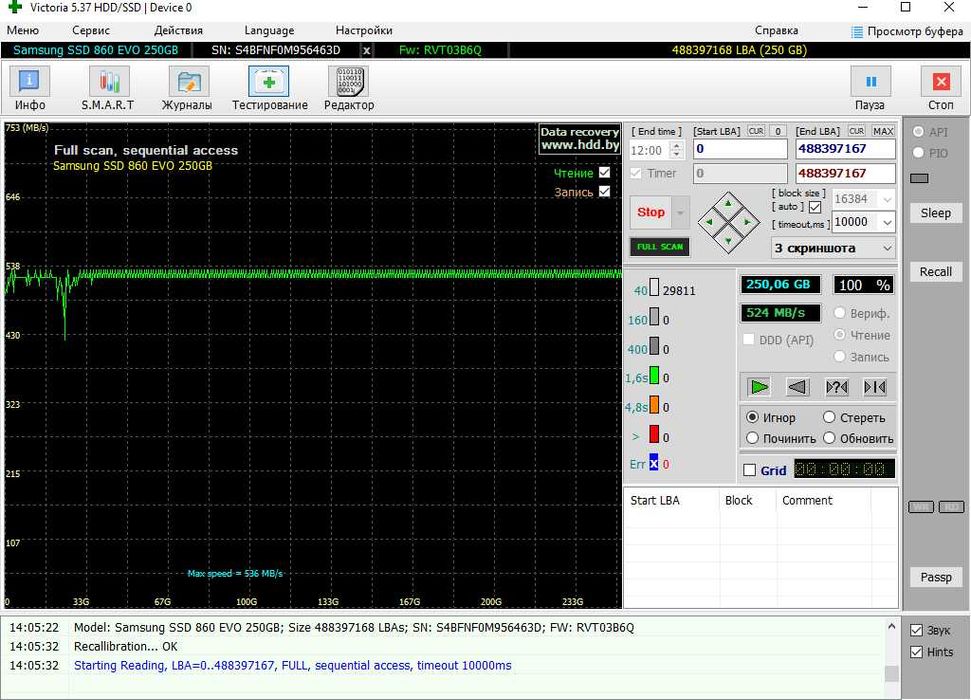Image resolution: width=971 pixels, height=700 pixels.
Task: Expand the block size 16384 dropdown
Action: (x=885, y=199)
